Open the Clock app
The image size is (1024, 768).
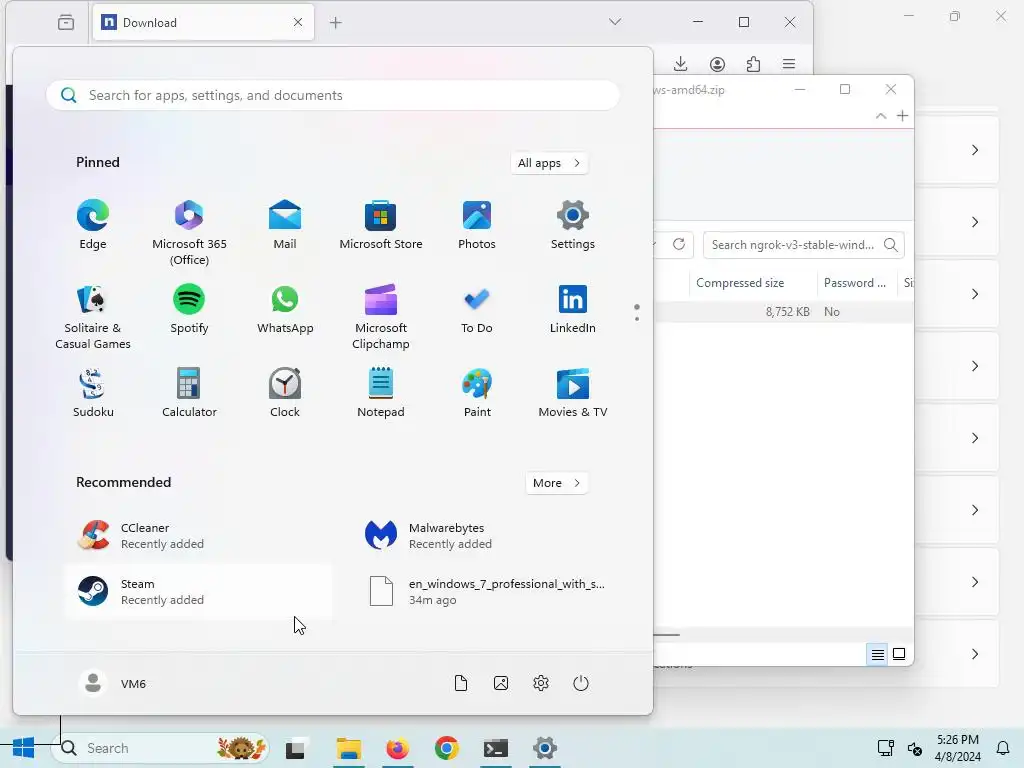pos(285,393)
